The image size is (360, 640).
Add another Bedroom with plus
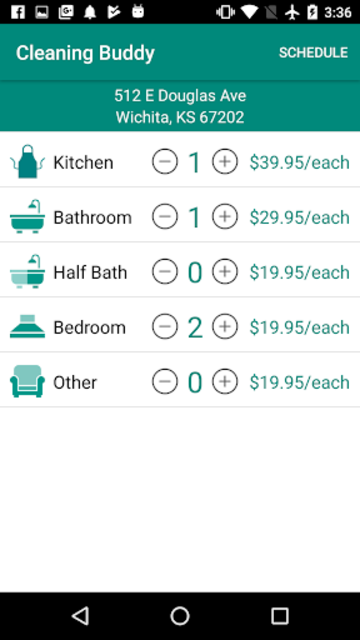(x=225, y=327)
